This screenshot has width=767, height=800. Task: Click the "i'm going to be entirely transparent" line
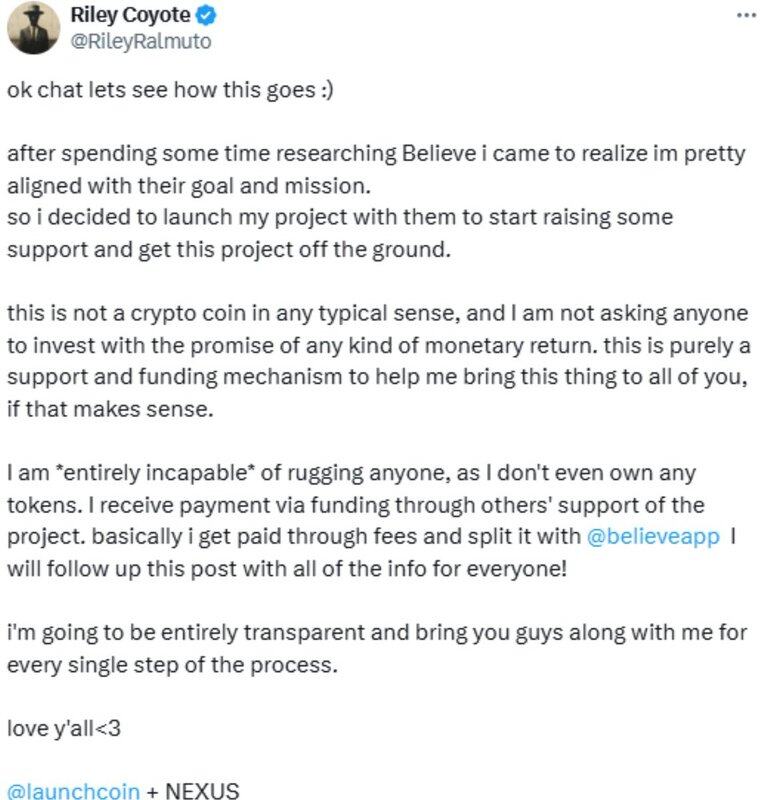coord(377,632)
